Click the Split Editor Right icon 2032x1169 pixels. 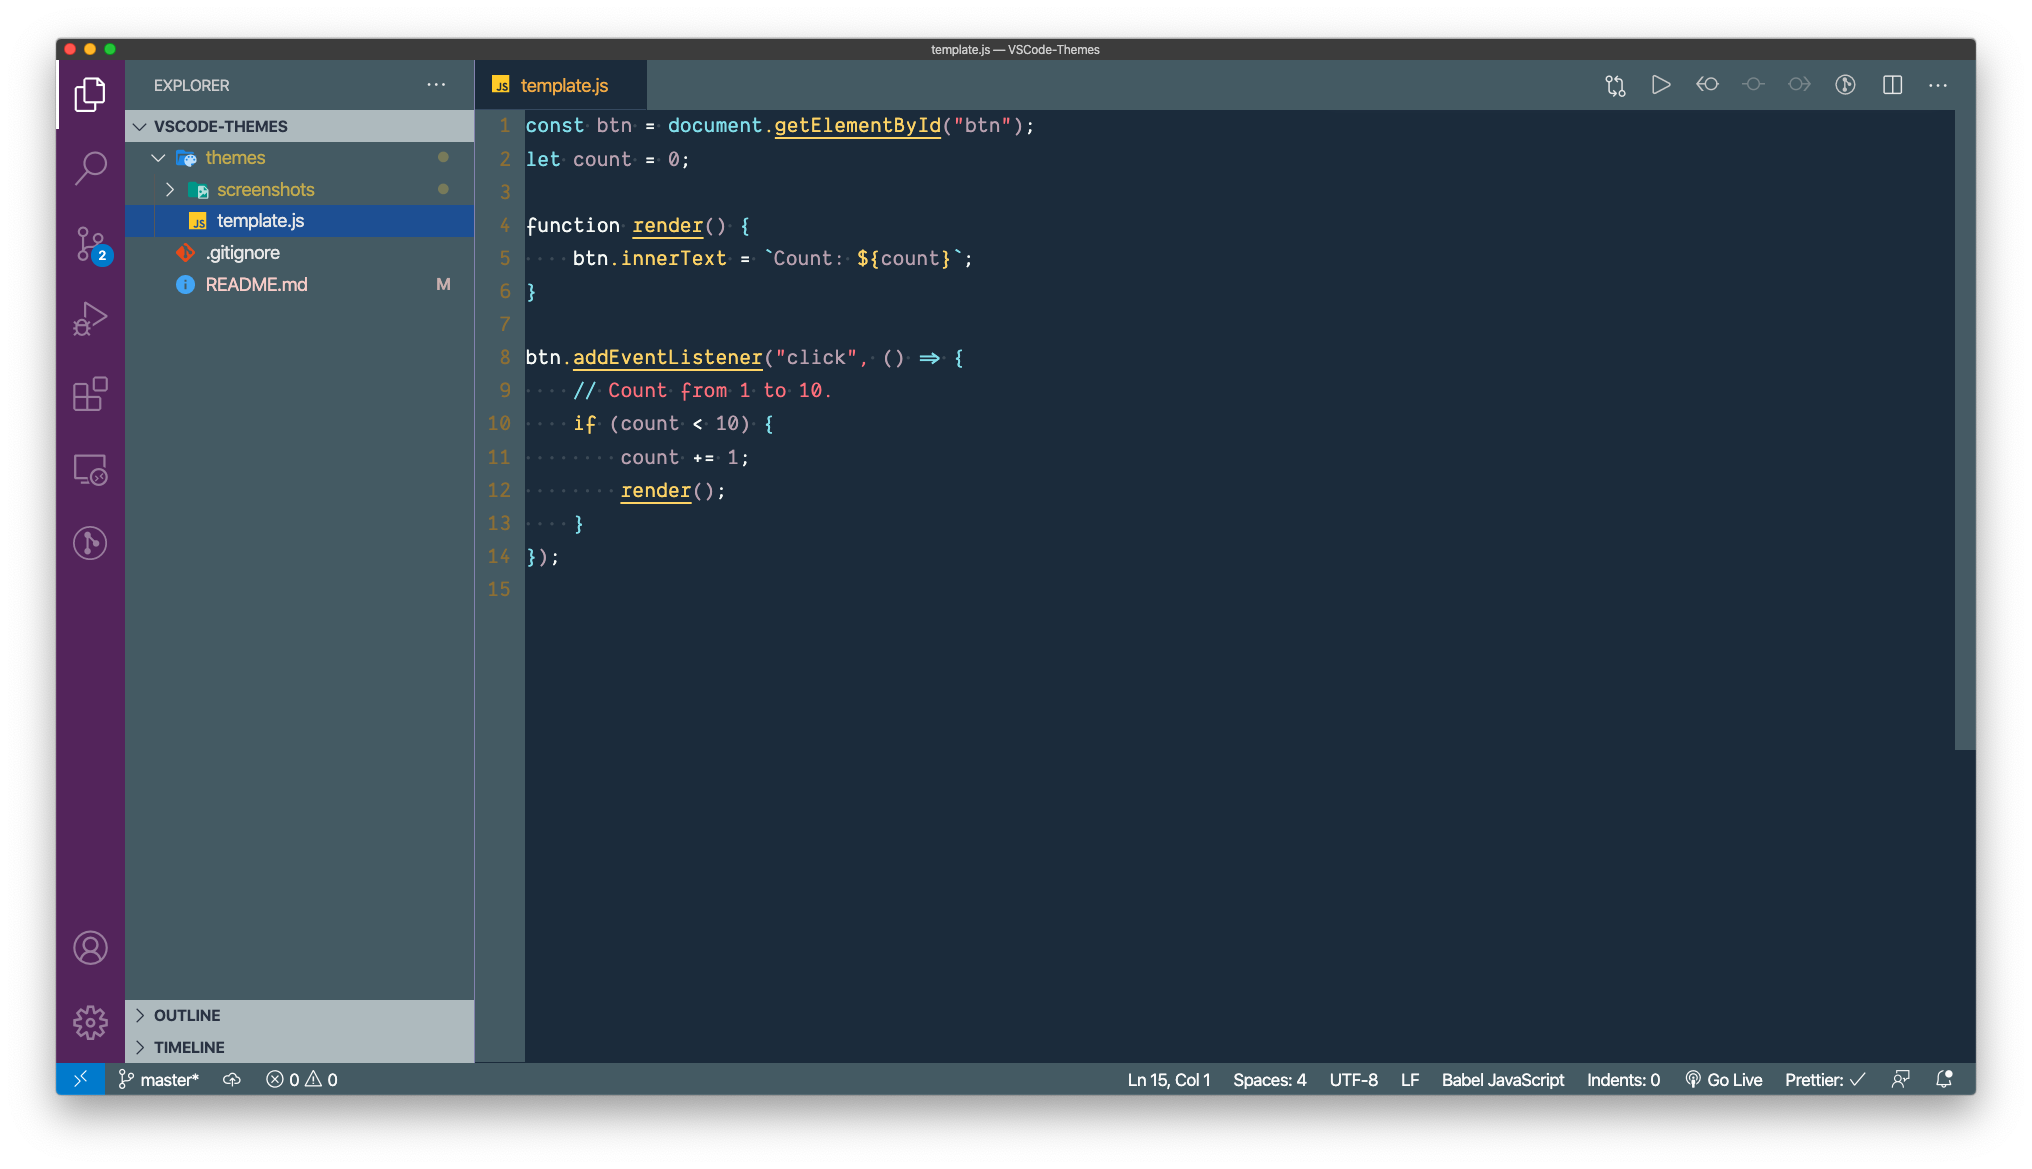coord(1892,85)
